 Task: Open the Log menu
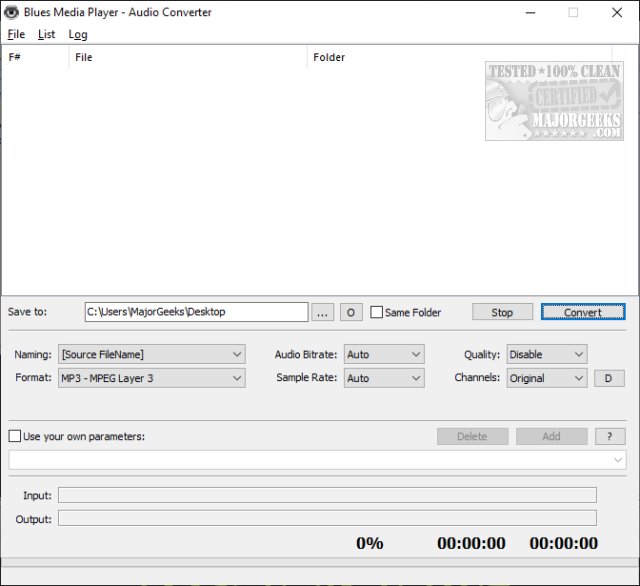pyautogui.click(x=78, y=34)
